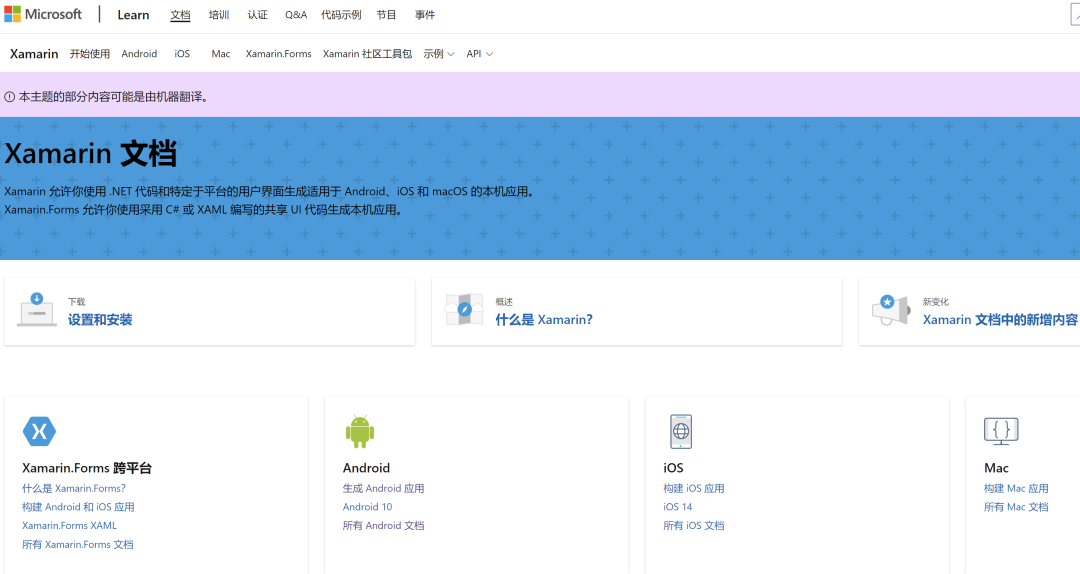
Task: Click the 新变化 label on the third card
Action: [x=935, y=302]
